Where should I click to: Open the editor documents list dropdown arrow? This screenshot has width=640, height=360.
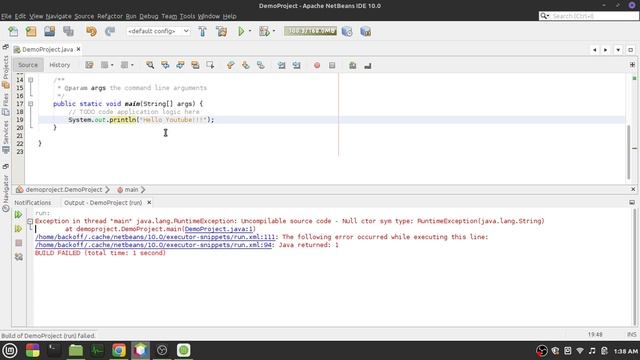tap(618, 50)
